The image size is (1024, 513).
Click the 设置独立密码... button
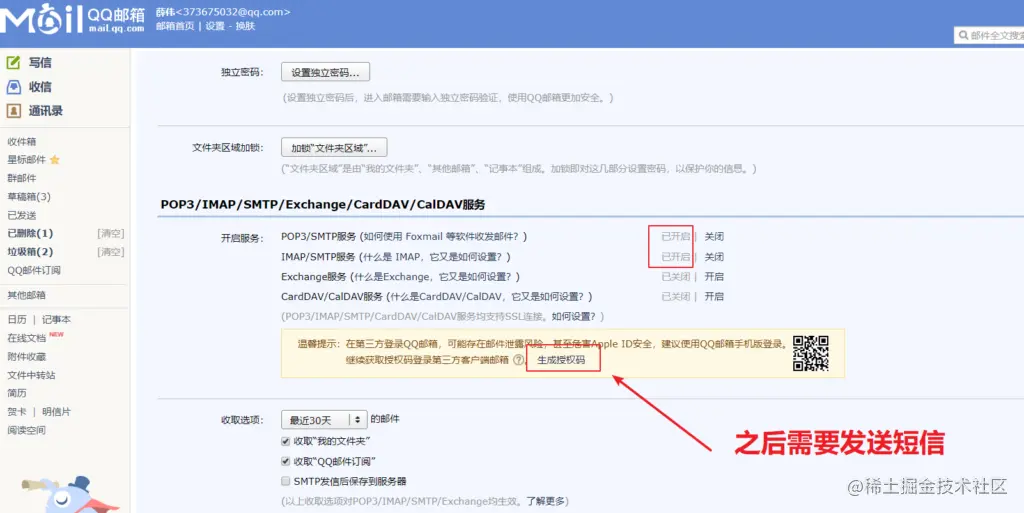coord(325,72)
